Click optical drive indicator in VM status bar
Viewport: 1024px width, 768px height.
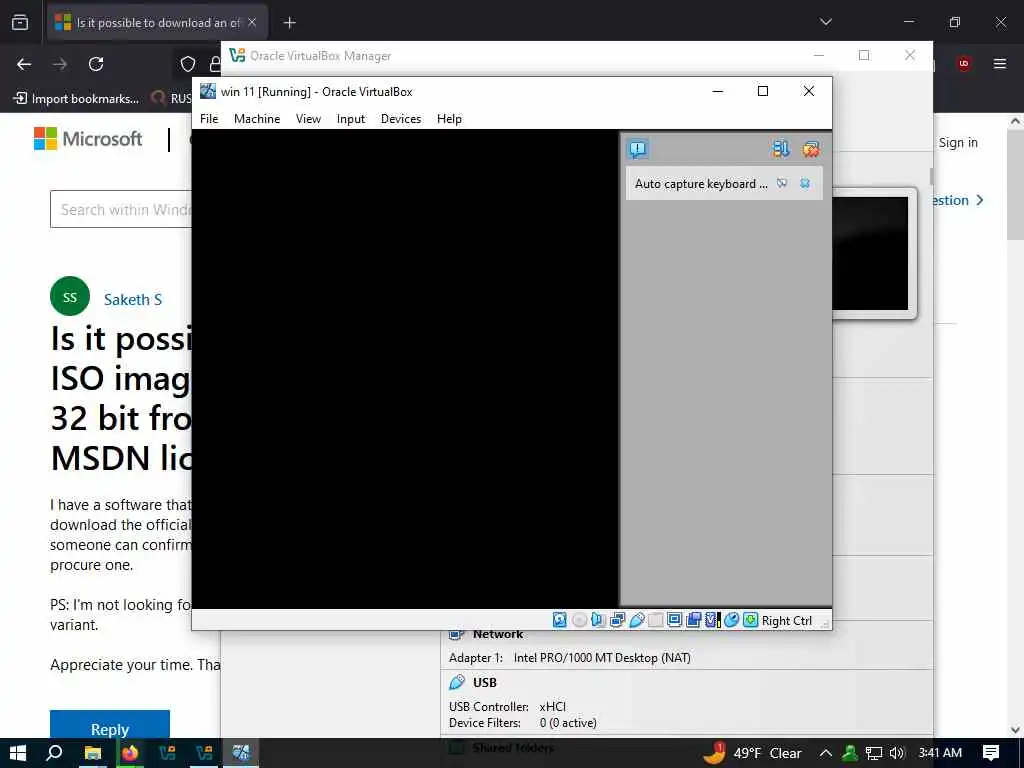(579, 620)
